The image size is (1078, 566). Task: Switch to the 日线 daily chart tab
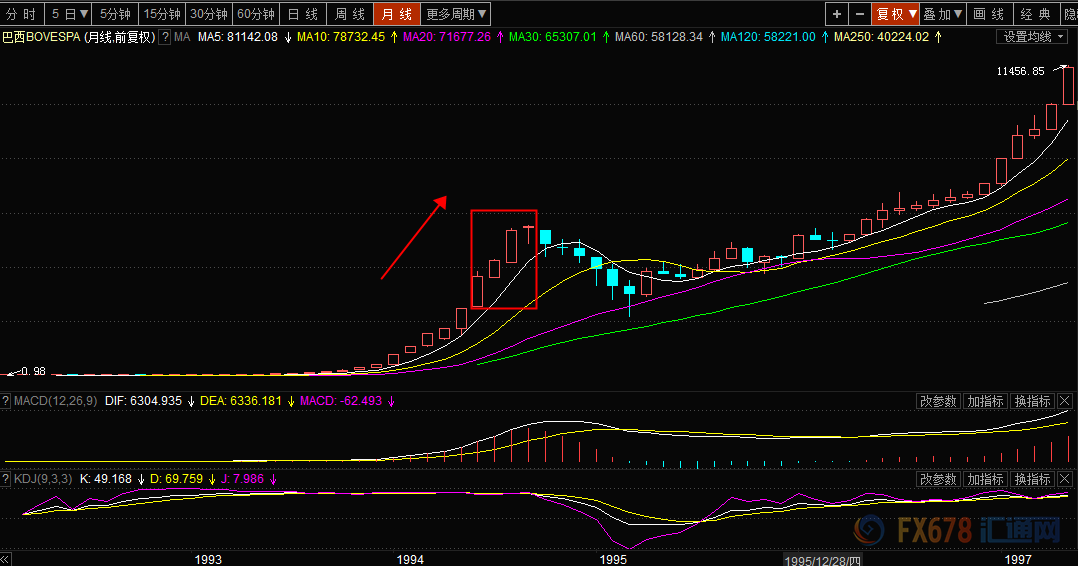click(x=302, y=14)
